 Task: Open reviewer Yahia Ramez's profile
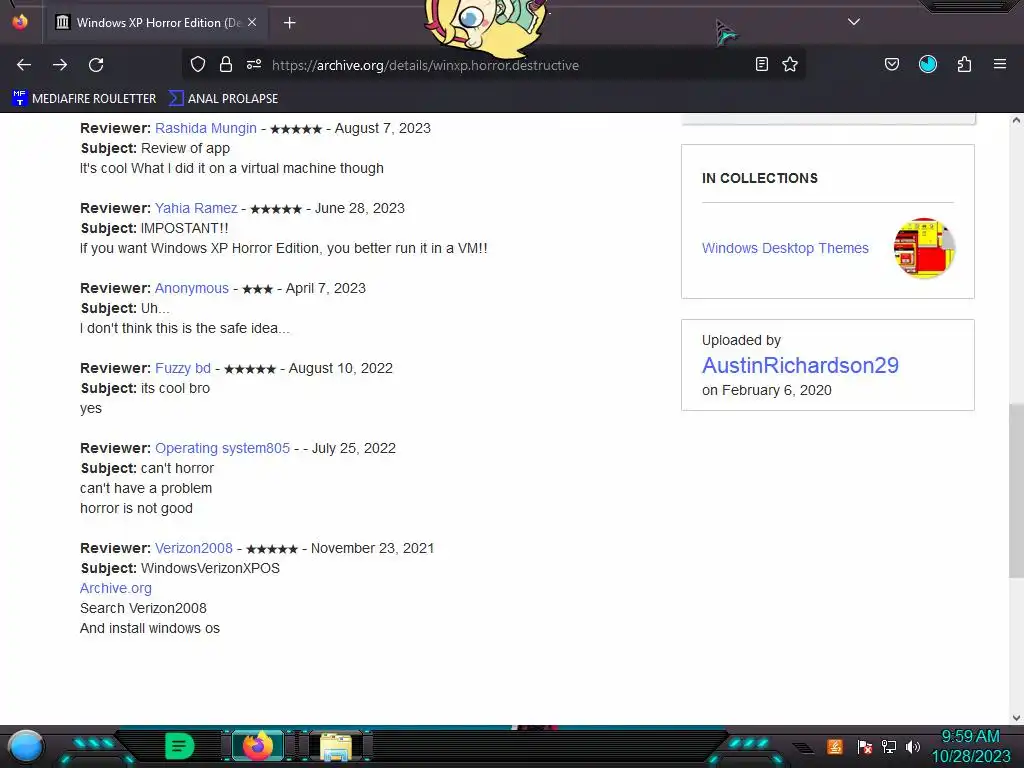[196, 208]
